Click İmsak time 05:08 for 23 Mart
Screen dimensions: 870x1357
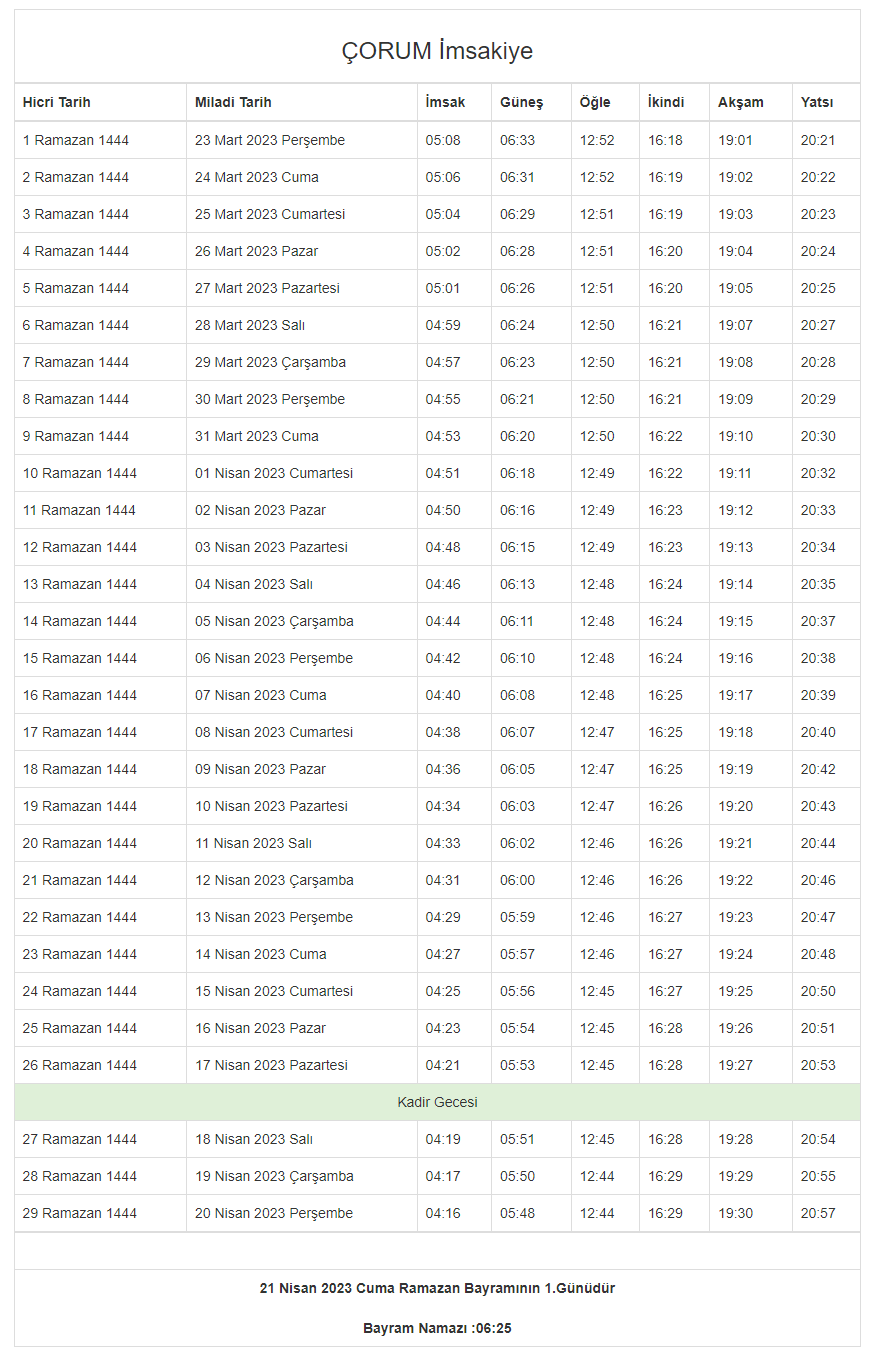click(443, 140)
